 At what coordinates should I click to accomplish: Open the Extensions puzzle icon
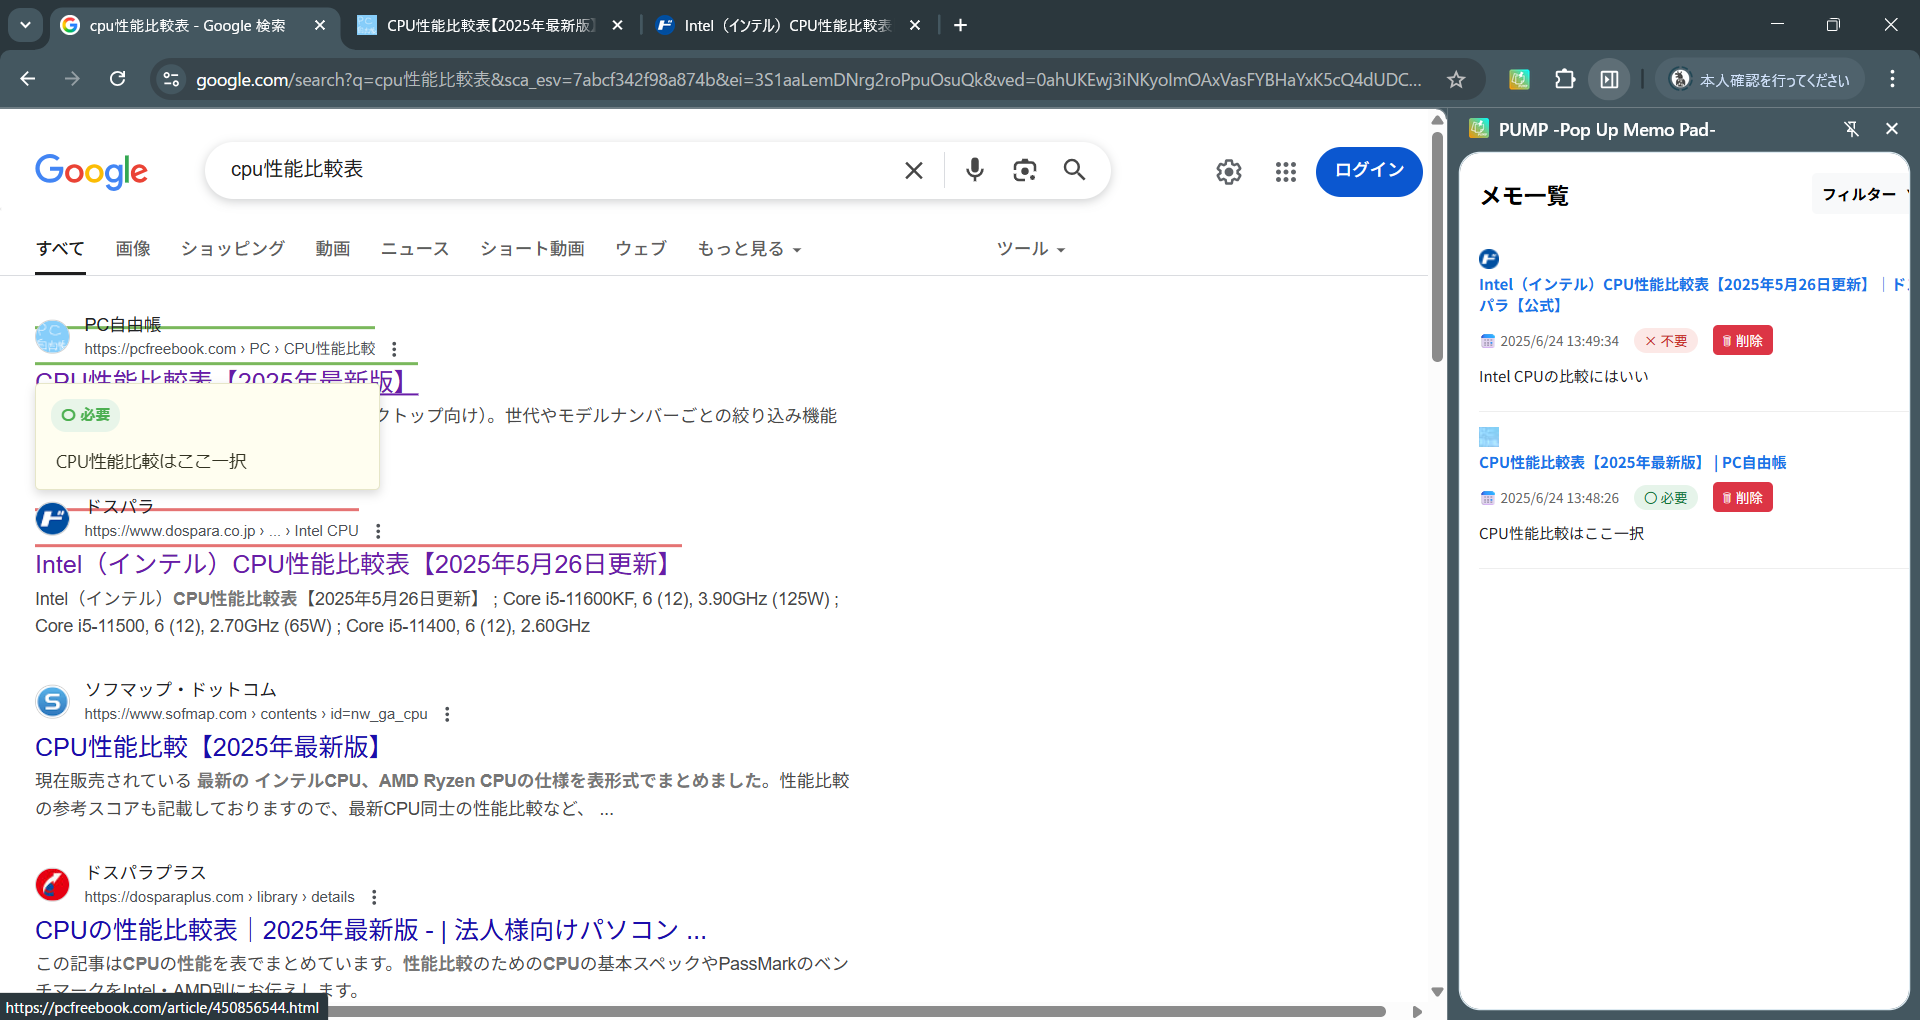[1565, 79]
